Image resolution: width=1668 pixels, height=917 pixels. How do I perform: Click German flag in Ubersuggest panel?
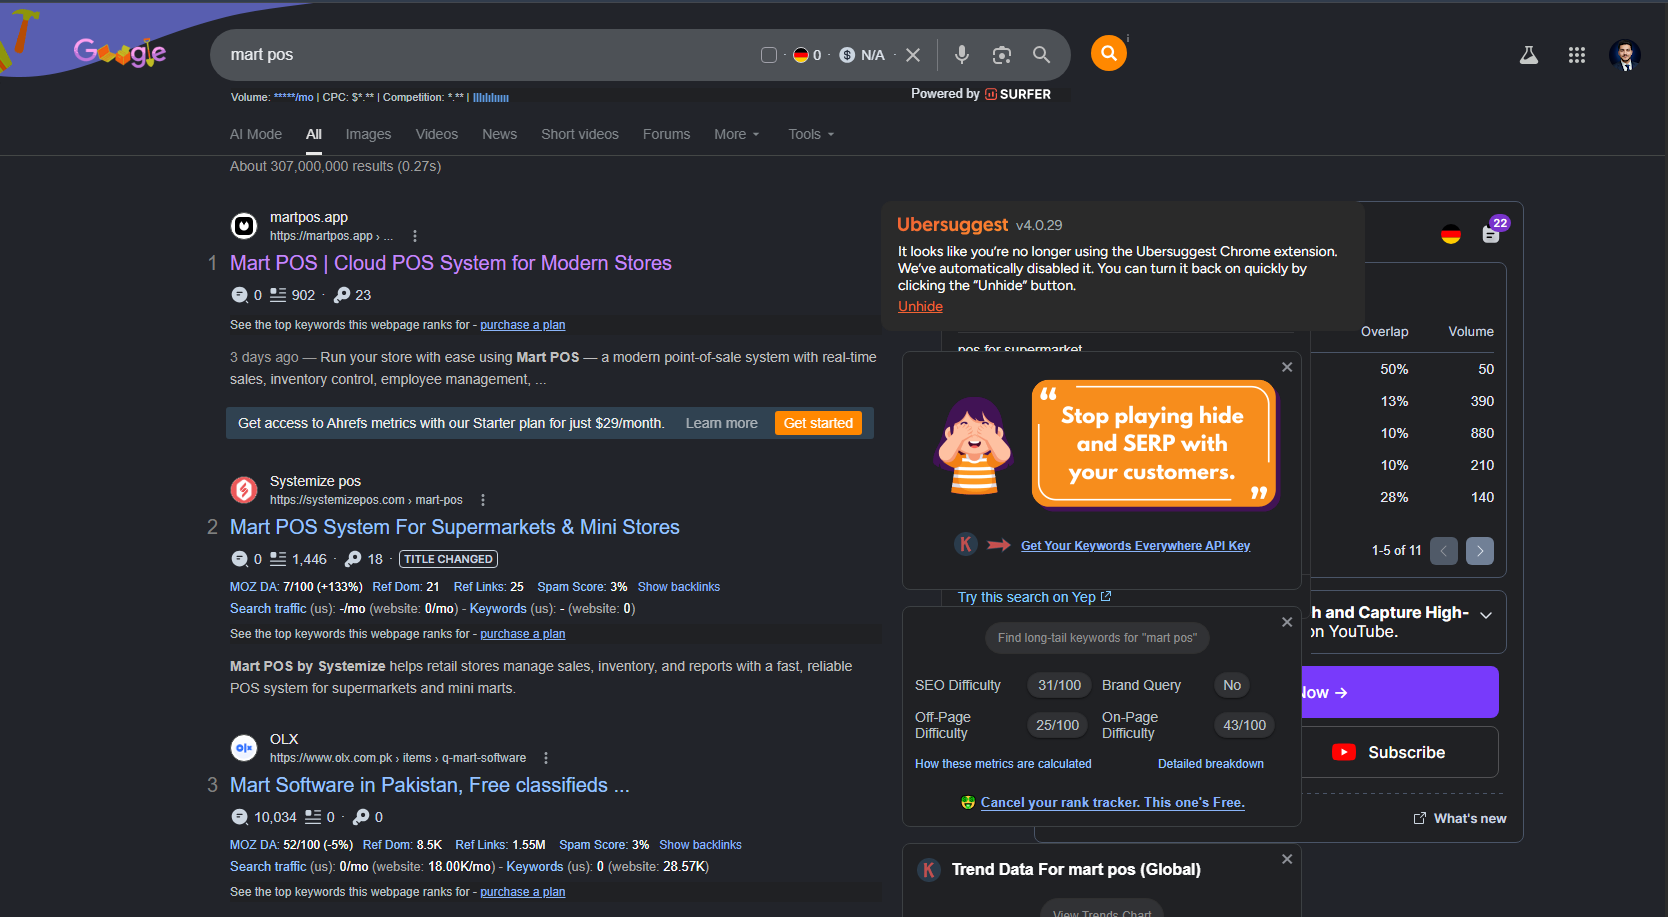(x=1451, y=235)
